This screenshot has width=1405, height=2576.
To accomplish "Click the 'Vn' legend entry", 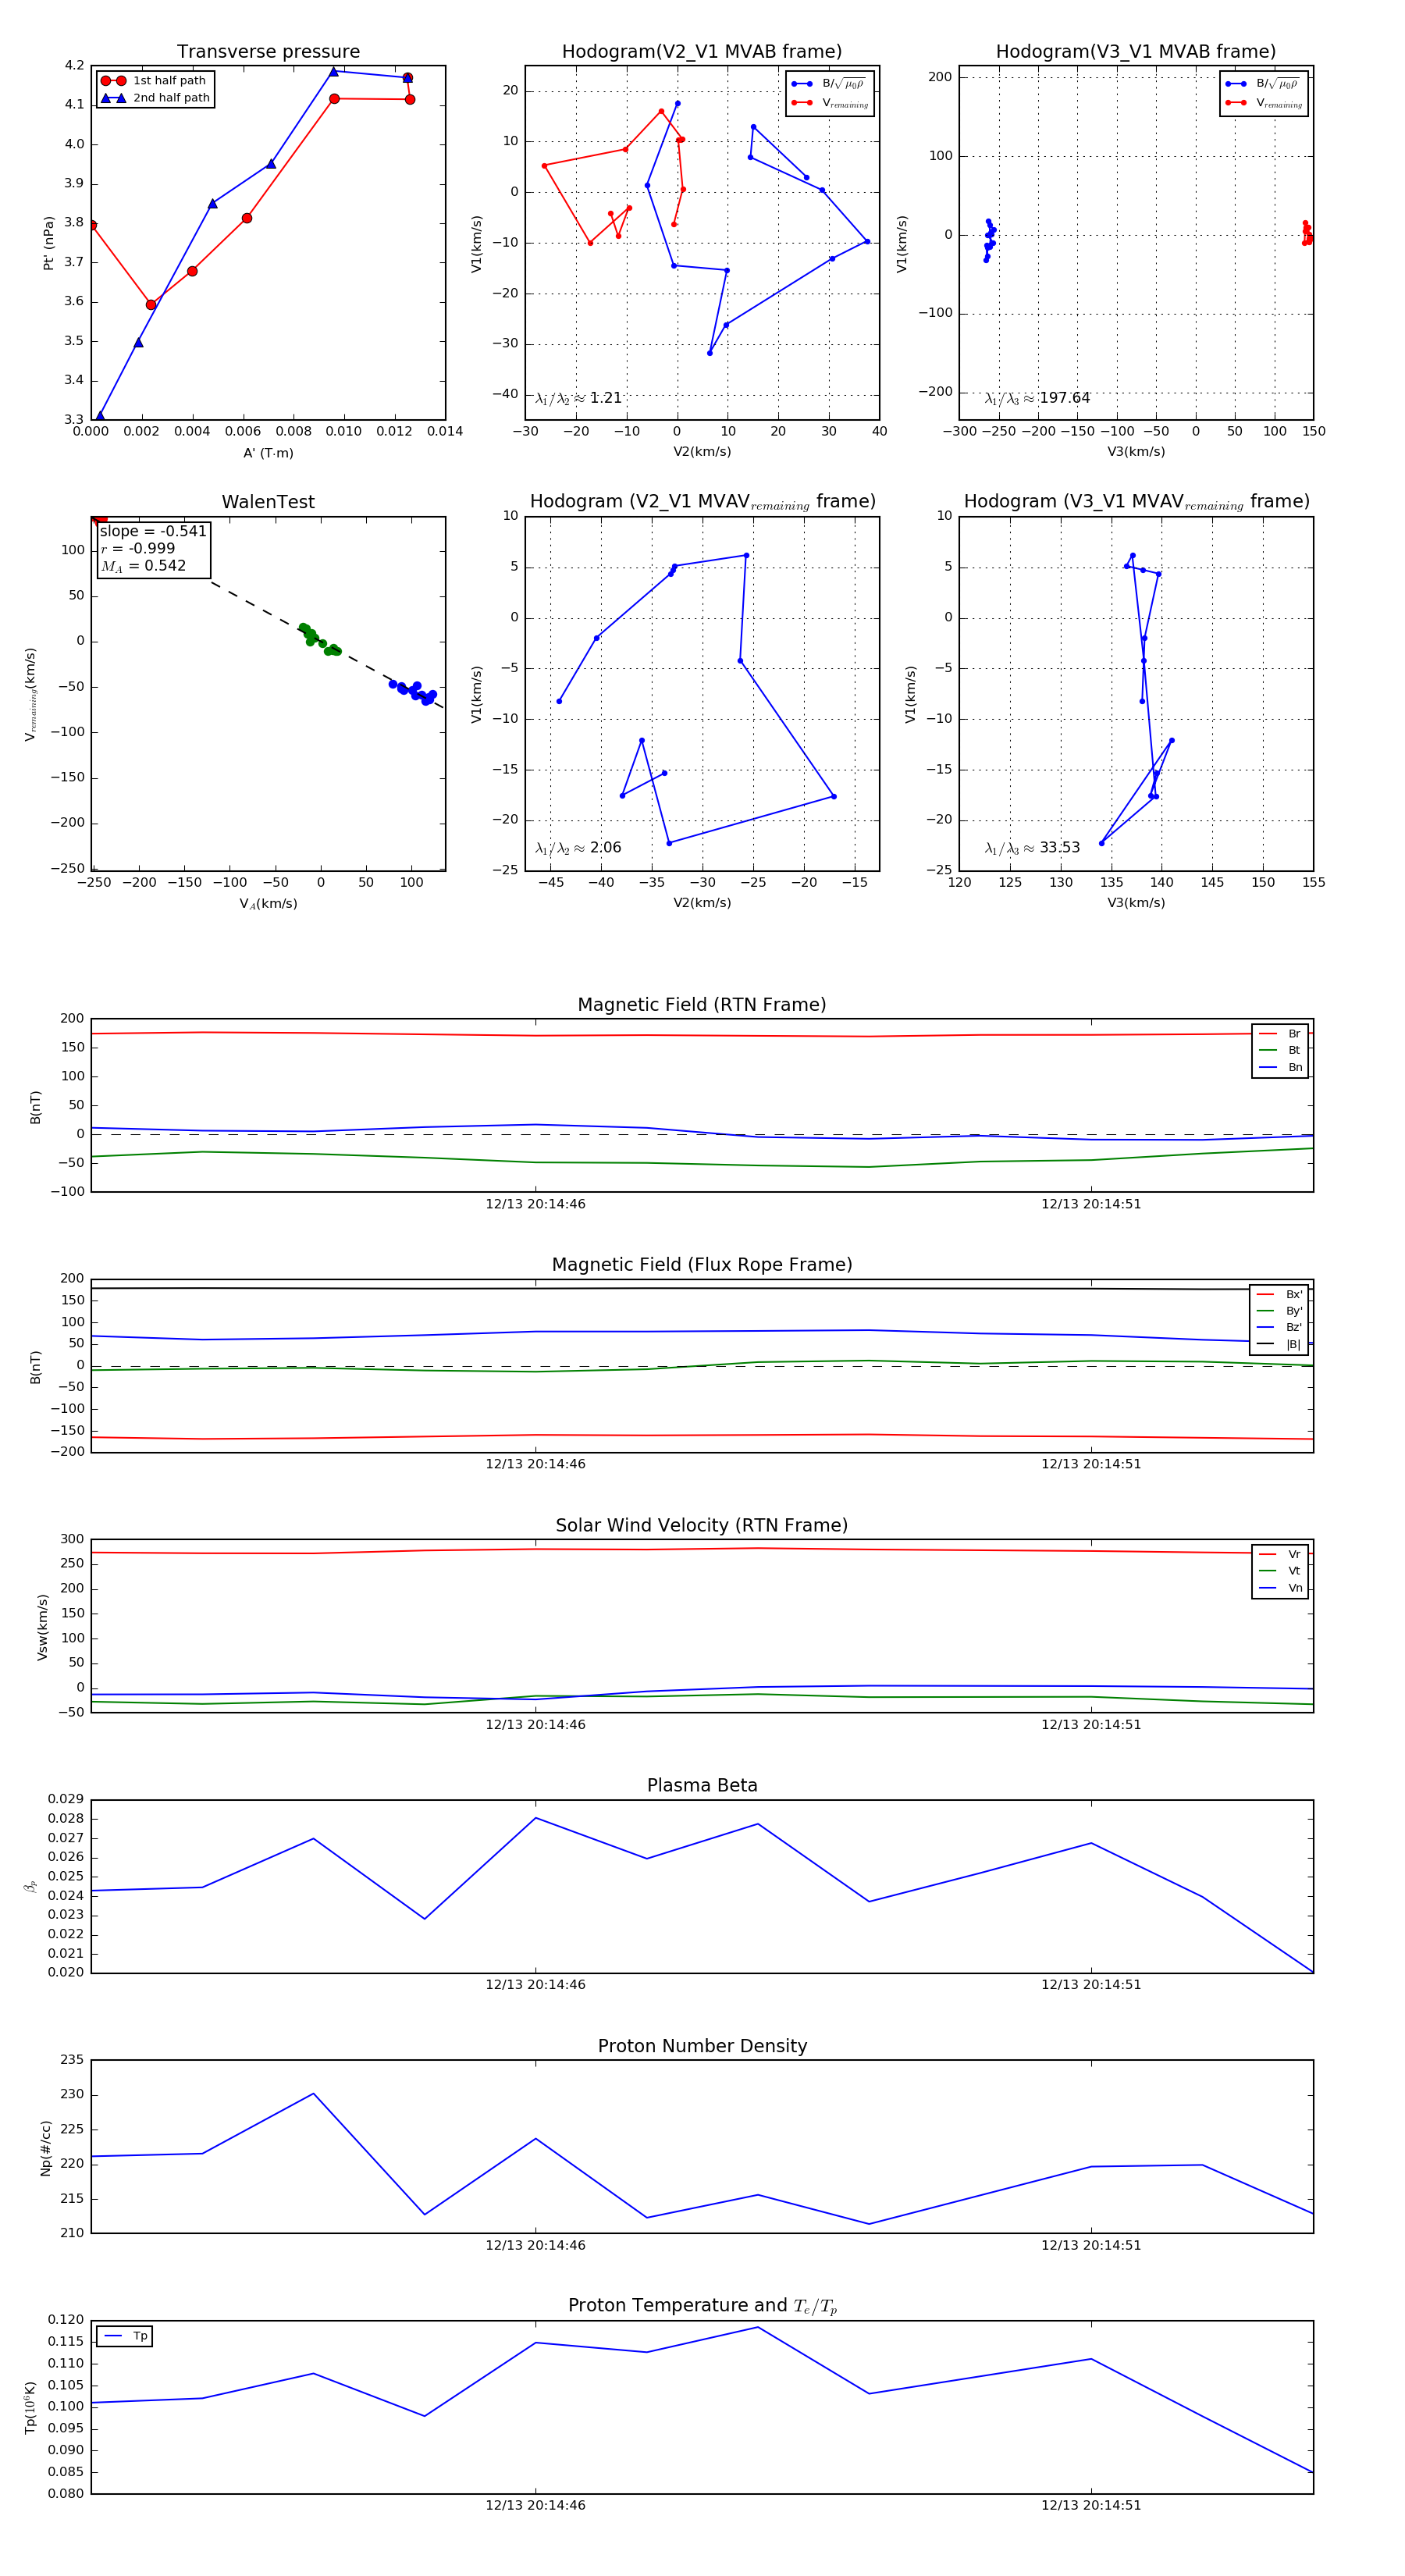I will [x=1281, y=1588].
